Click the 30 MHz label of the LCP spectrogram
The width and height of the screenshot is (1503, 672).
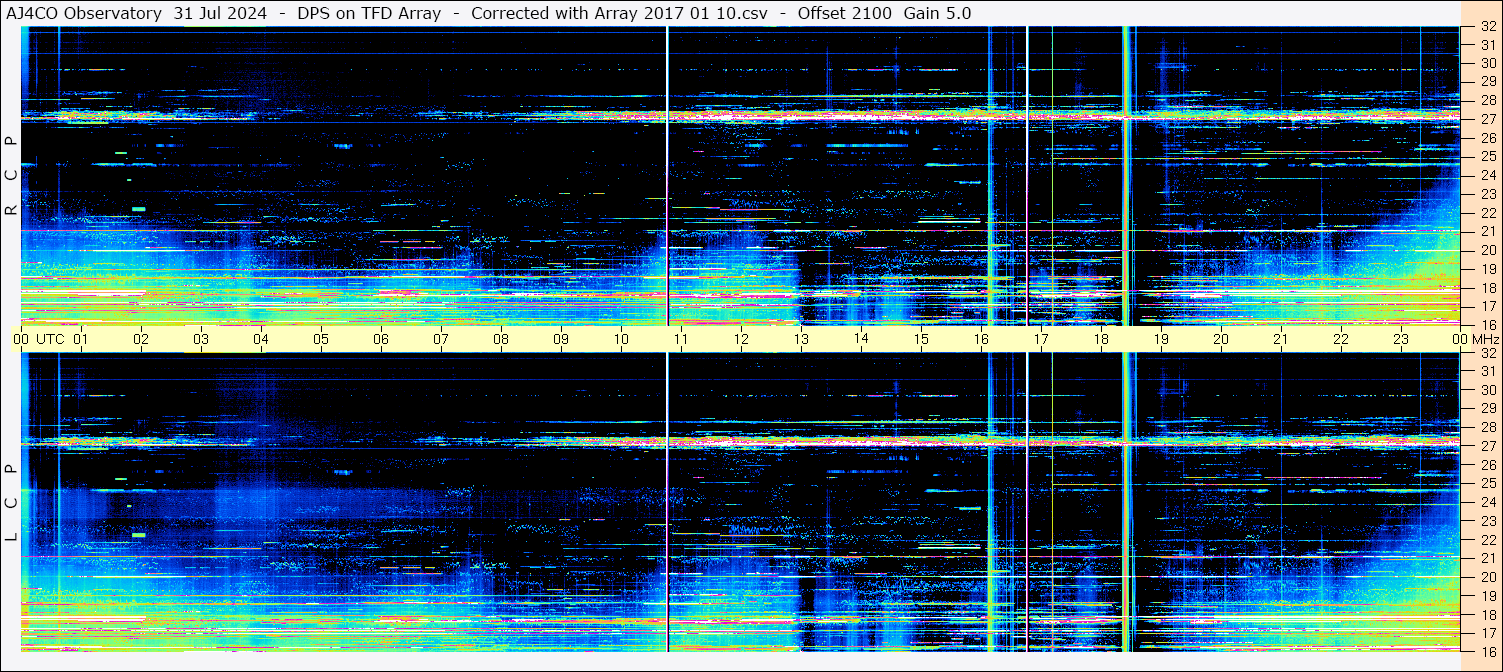1487,390
